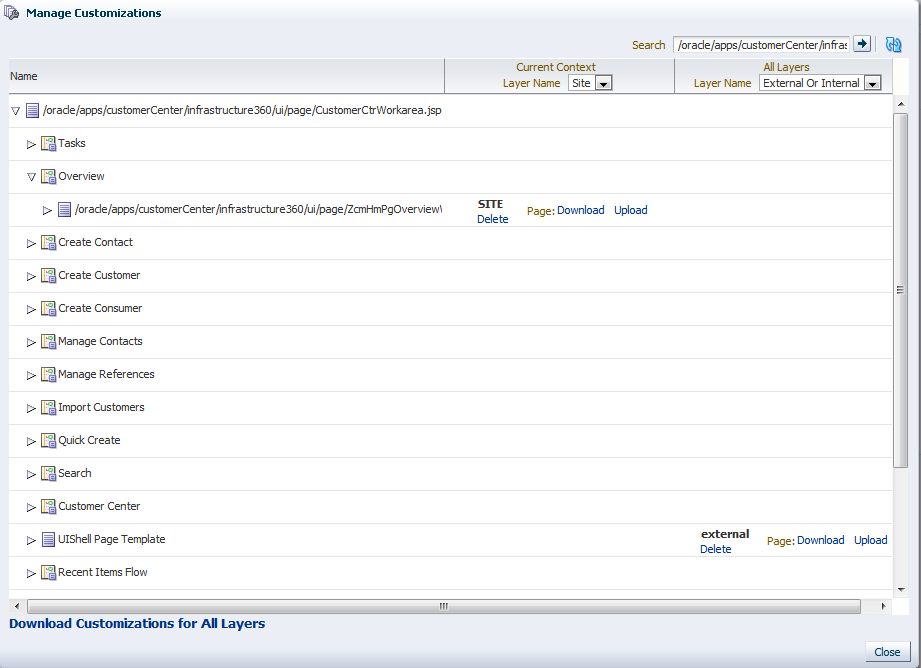921x668 pixels.
Task: Click the horizontal scrollbar left arrow
Action: 16,606
